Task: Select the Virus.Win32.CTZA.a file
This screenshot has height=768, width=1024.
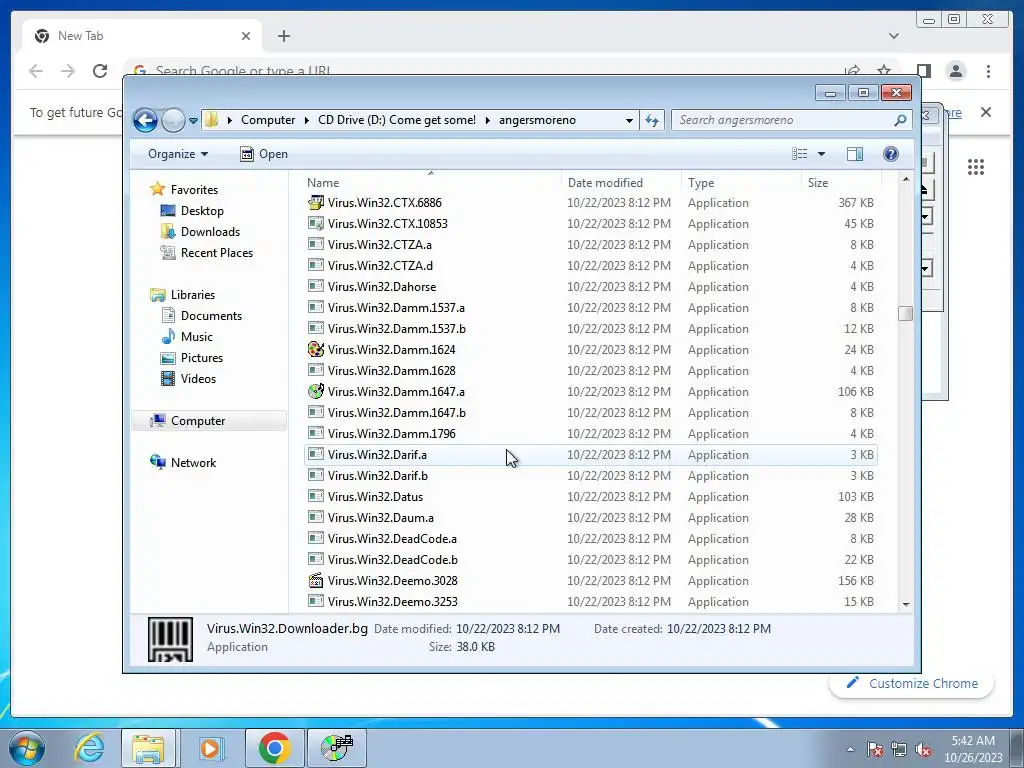Action: coord(590,245)
